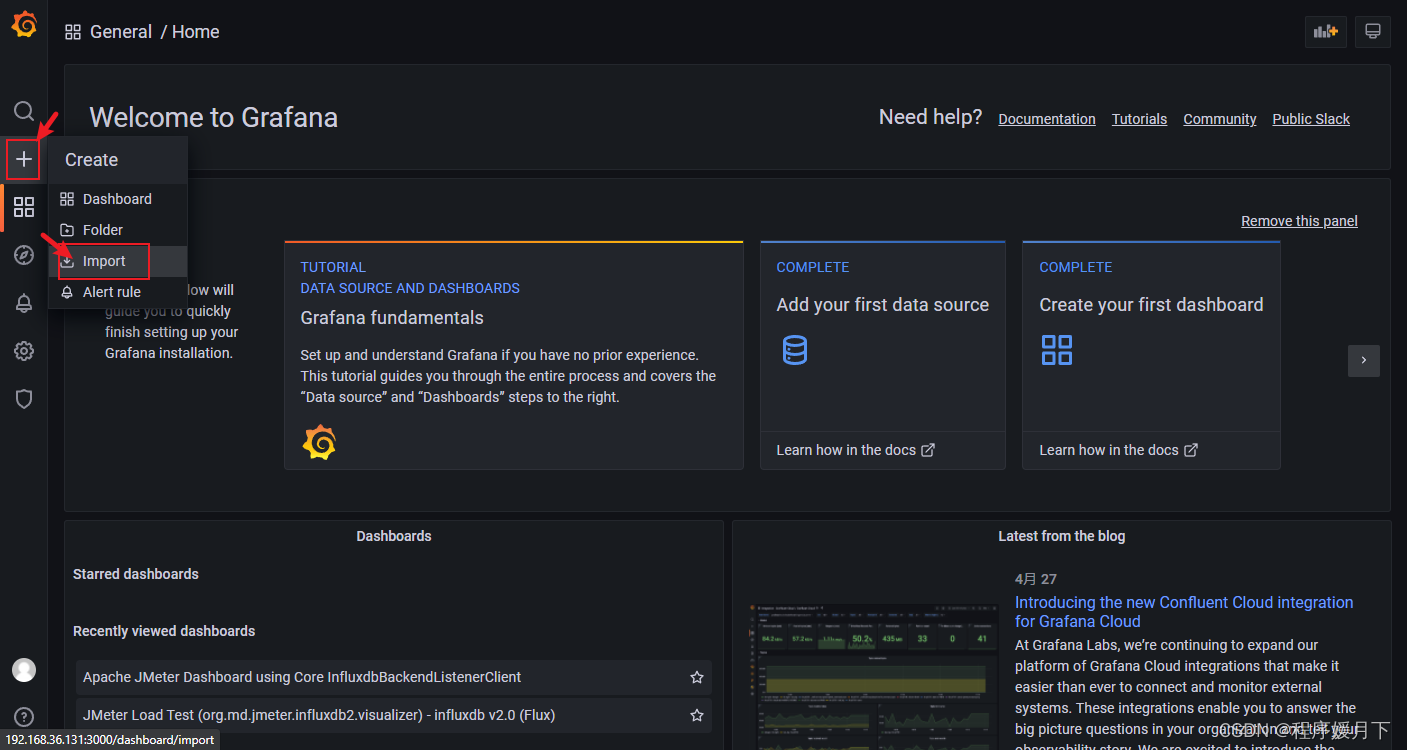Open the Create plus icon in sidebar
1407x750 pixels.
[24, 159]
